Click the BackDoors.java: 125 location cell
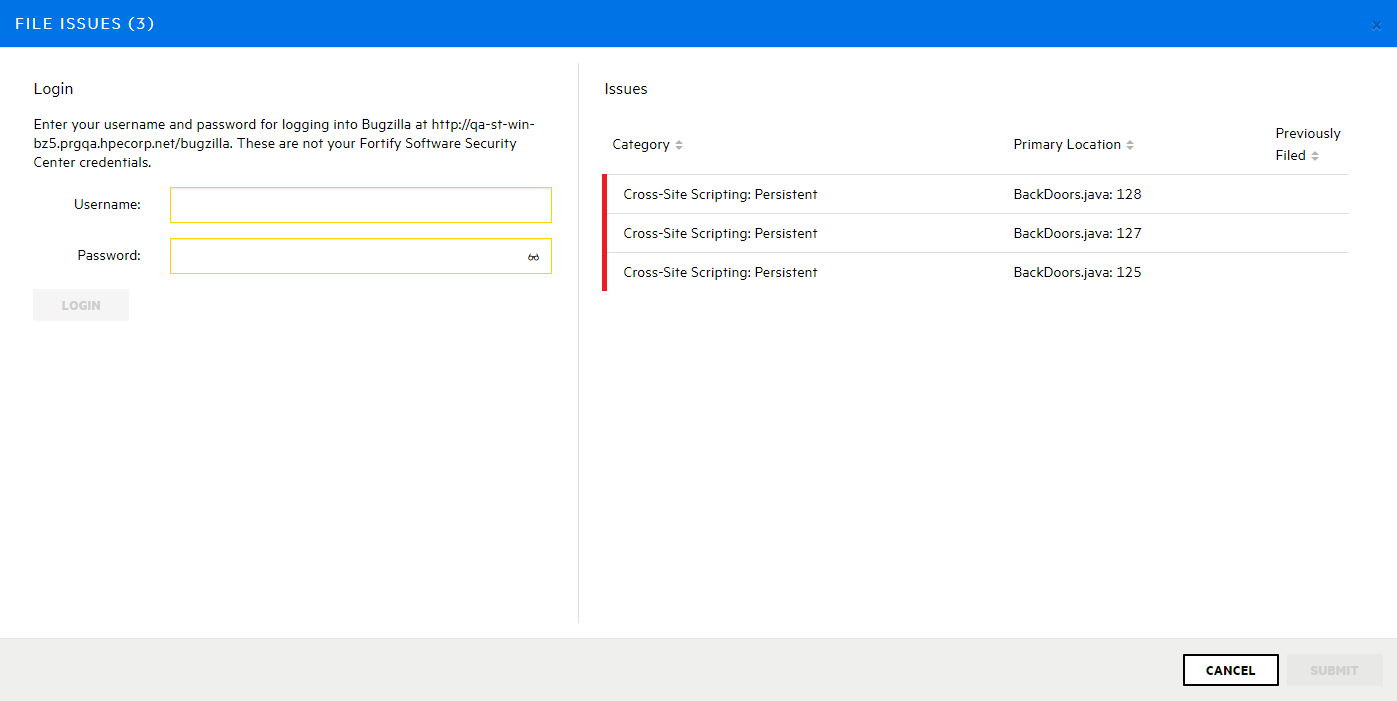The image size is (1397, 701). click(1077, 273)
